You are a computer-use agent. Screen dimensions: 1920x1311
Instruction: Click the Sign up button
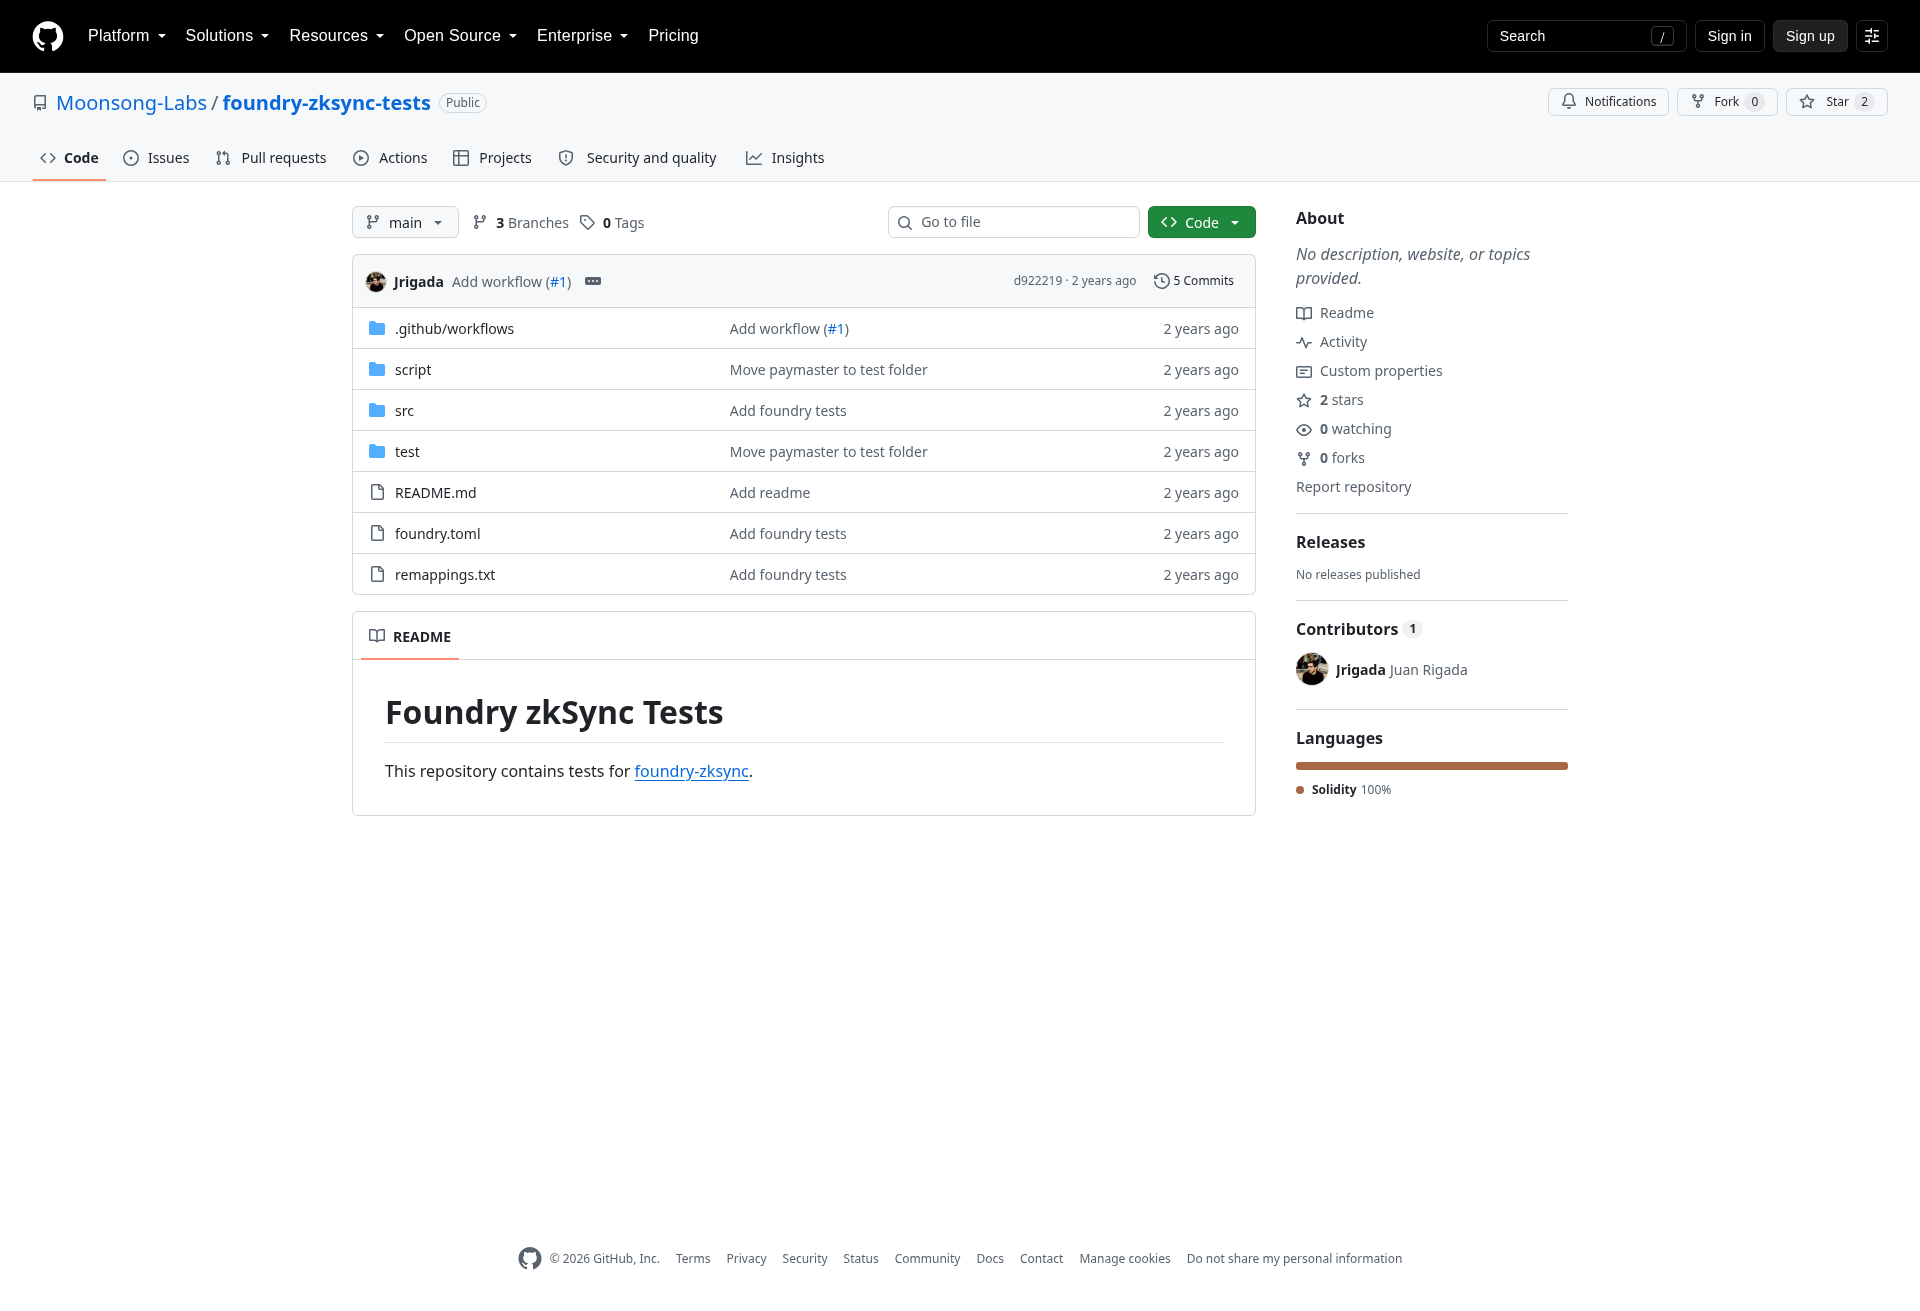pos(1810,36)
